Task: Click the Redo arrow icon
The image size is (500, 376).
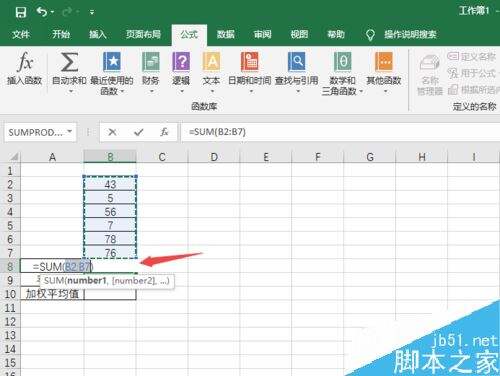Action: click(x=67, y=12)
